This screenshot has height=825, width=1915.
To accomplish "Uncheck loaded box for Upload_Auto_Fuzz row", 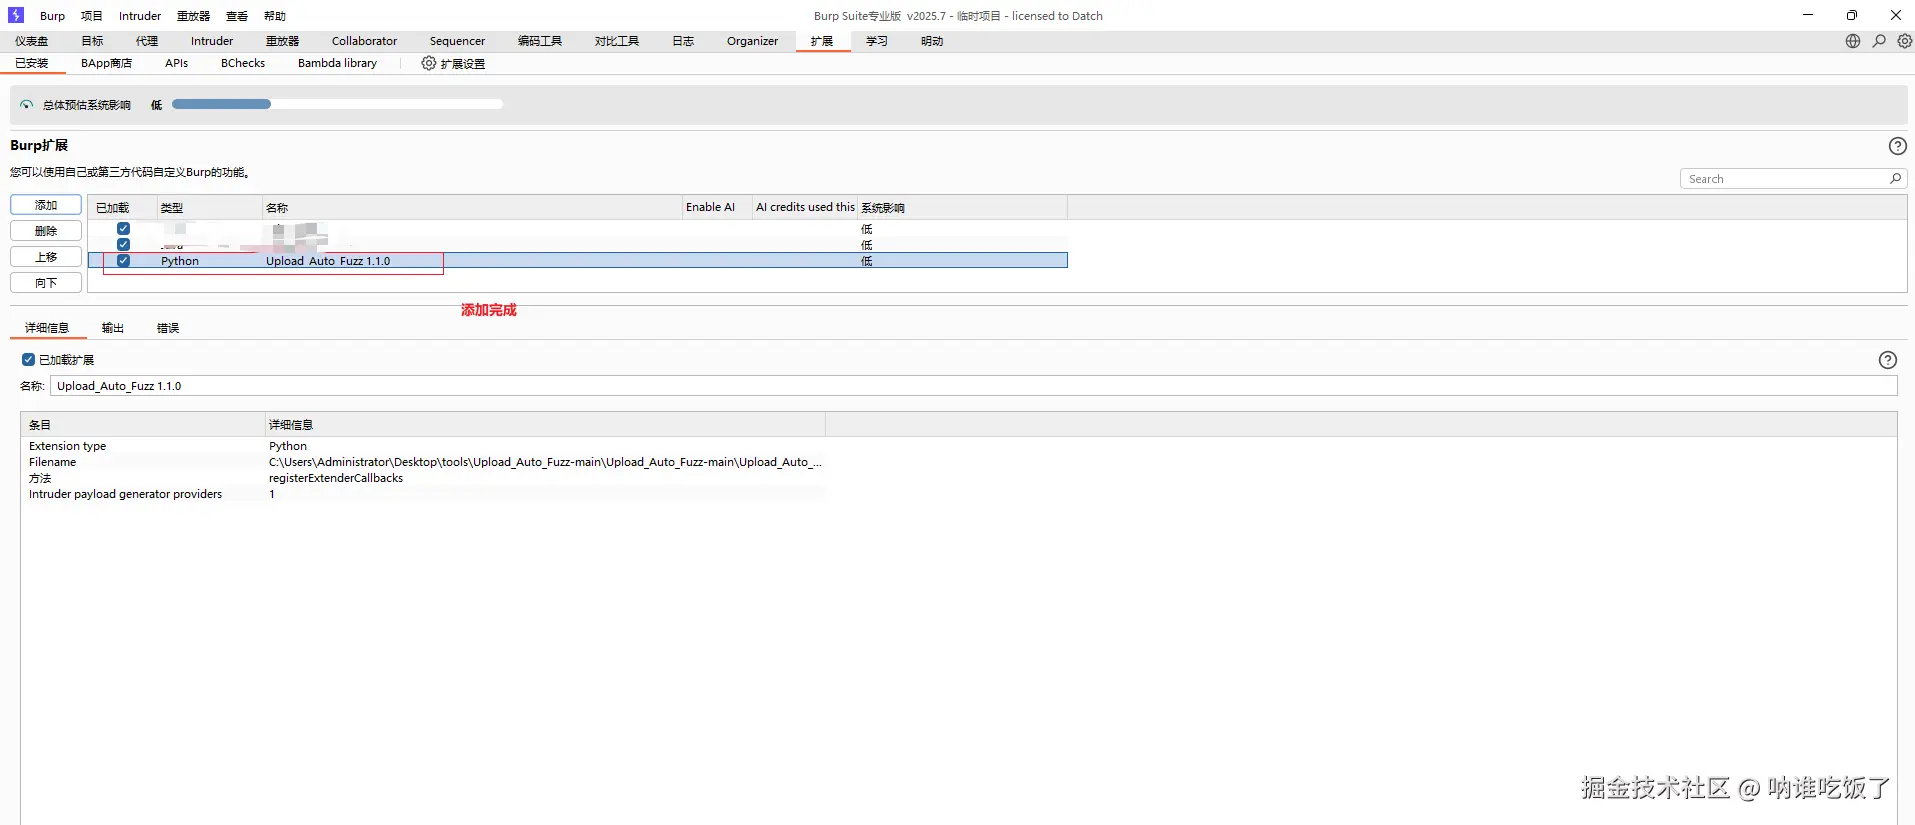I will [x=123, y=261].
